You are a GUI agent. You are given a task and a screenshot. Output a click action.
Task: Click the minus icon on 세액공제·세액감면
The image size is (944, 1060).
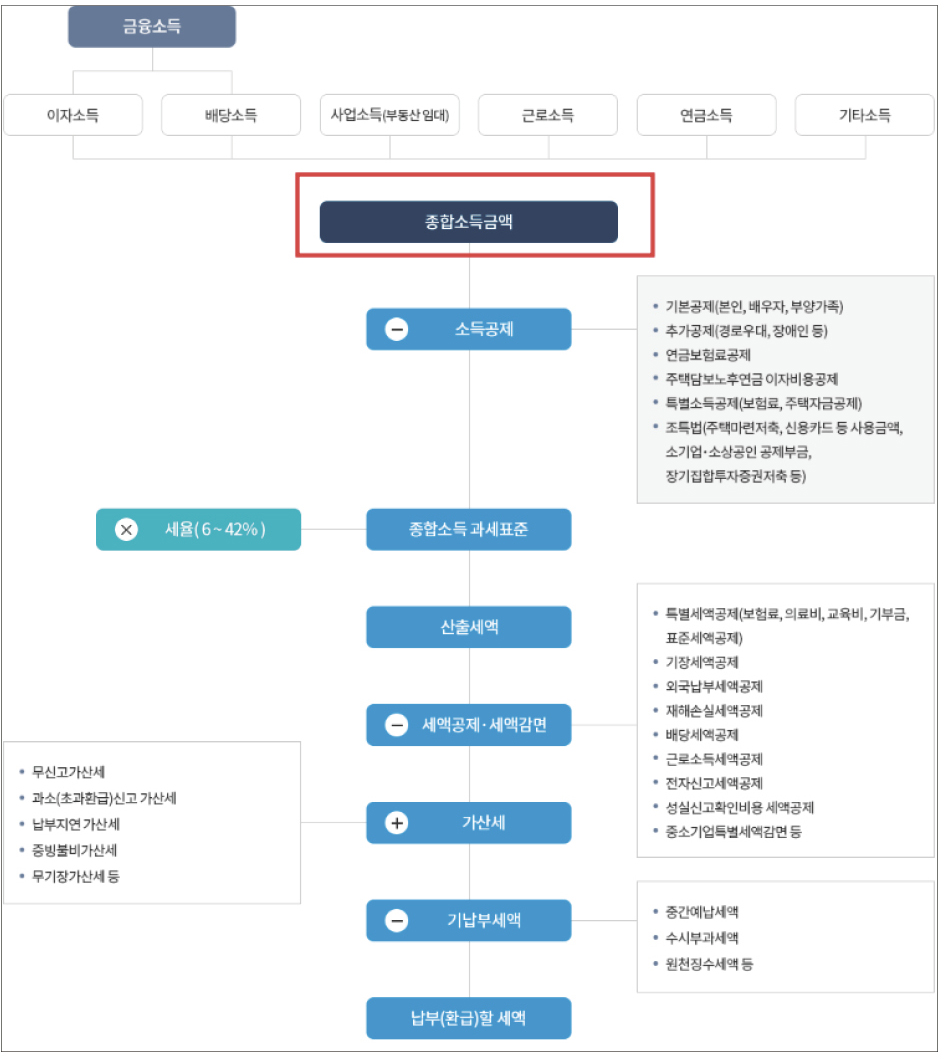pos(397,725)
